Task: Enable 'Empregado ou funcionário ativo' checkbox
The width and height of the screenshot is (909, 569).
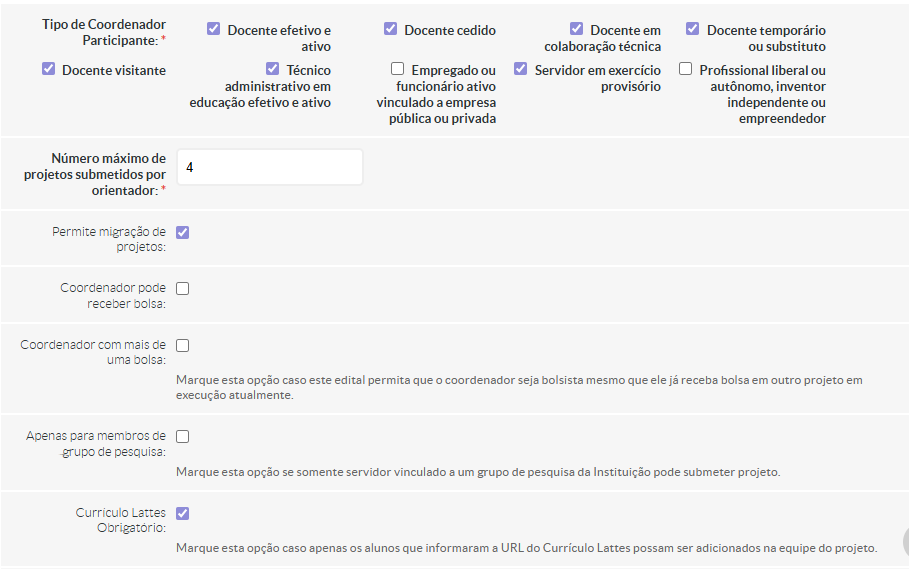Action: tap(398, 69)
